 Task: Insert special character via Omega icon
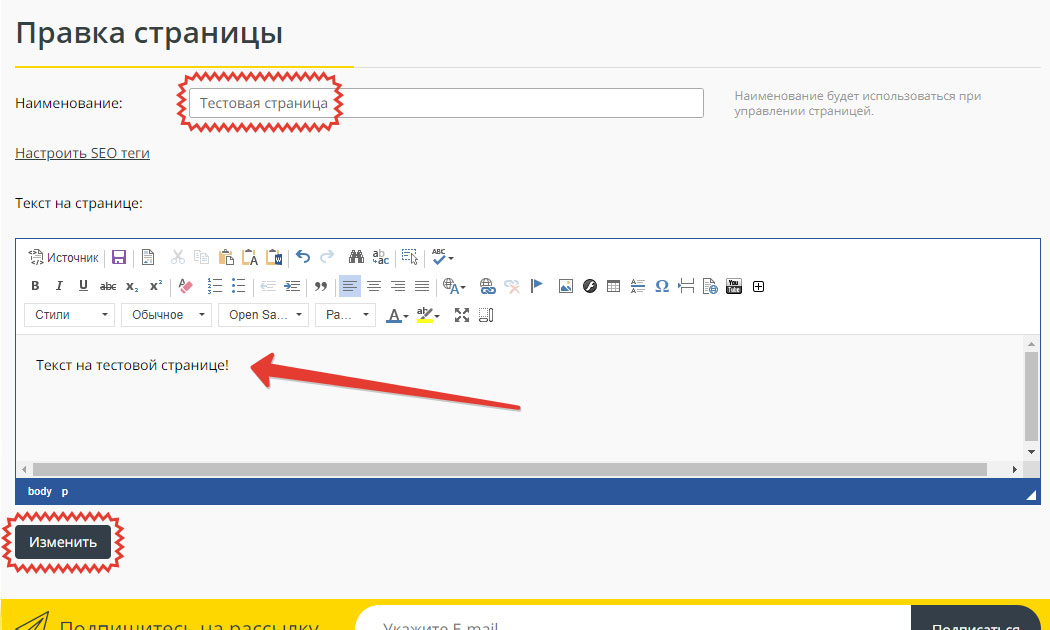point(661,287)
